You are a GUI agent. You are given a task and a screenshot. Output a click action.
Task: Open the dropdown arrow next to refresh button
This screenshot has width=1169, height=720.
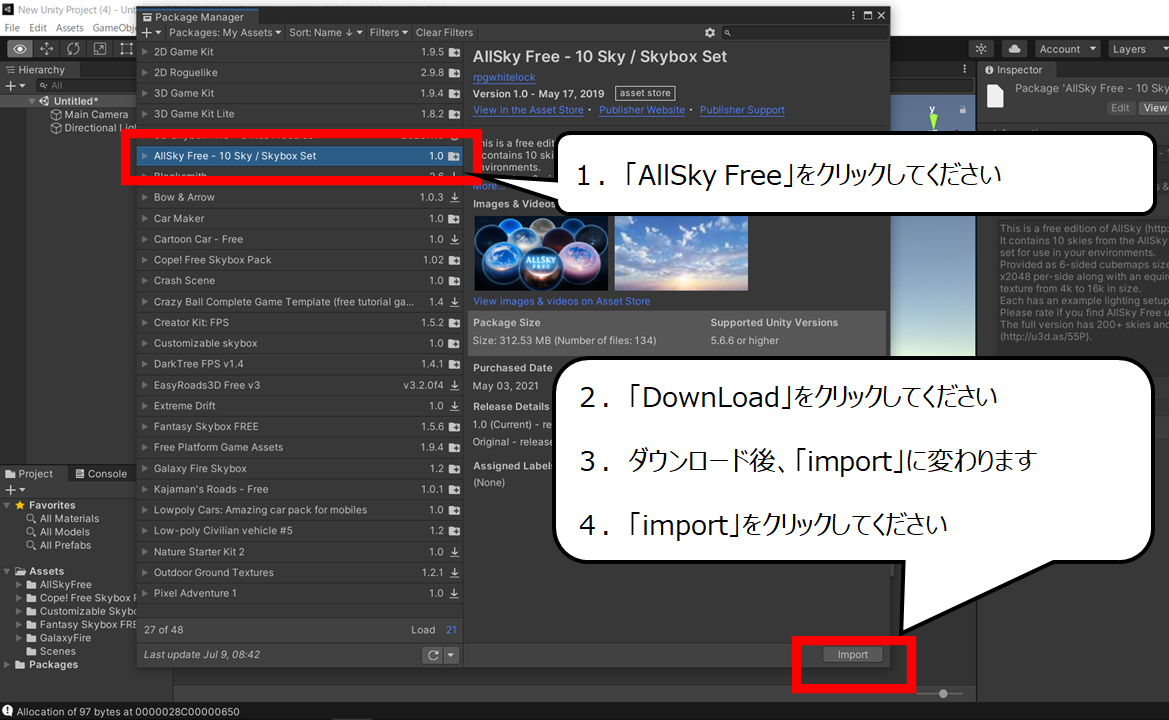[450, 655]
